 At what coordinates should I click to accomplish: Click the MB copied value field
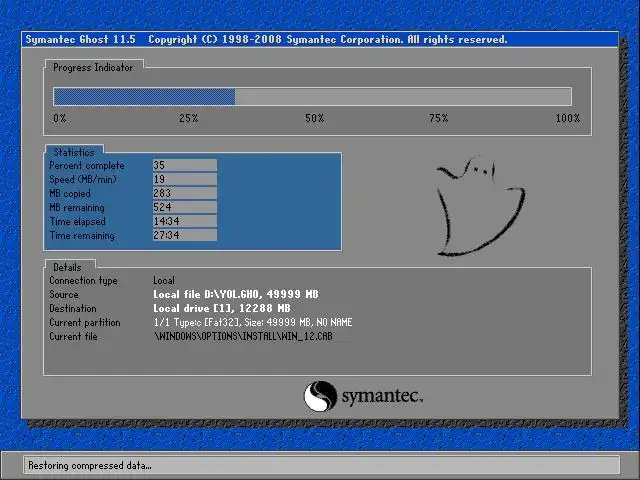point(184,193)
